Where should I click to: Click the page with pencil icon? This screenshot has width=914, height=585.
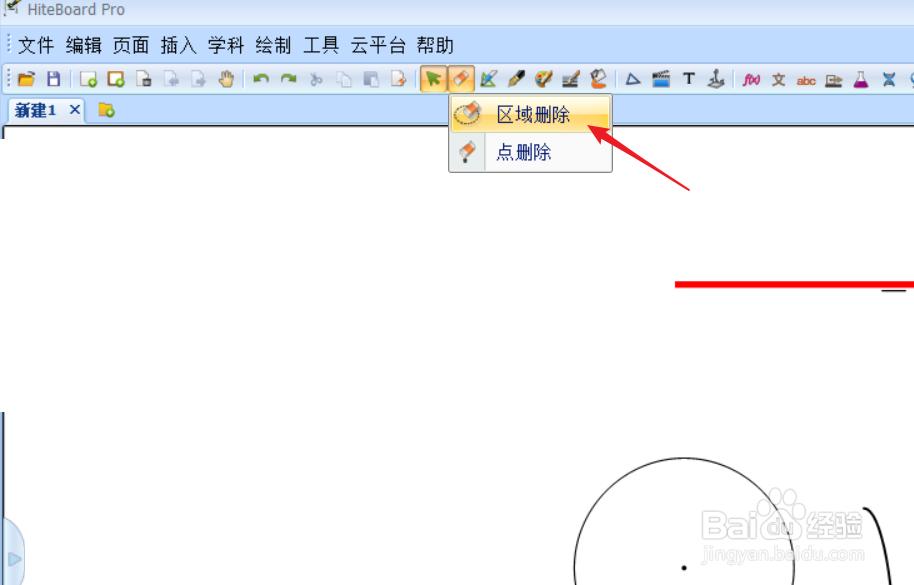point(399,79)
